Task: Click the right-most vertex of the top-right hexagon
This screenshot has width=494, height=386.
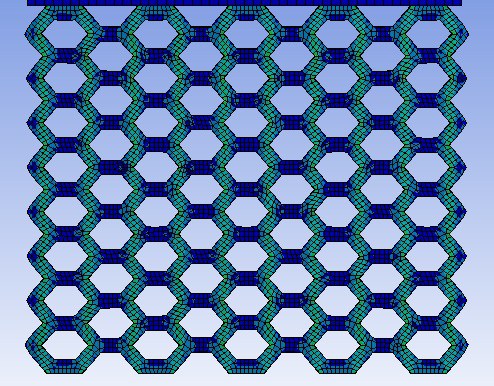Action: [x=467, y=34]
